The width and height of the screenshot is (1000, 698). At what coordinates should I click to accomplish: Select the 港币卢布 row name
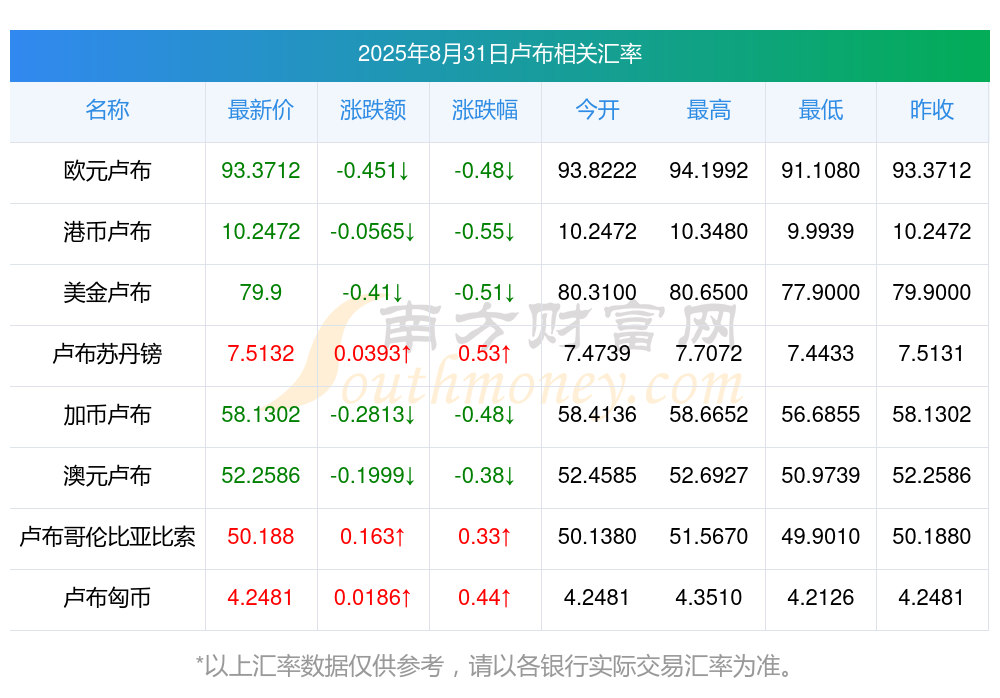107,232
